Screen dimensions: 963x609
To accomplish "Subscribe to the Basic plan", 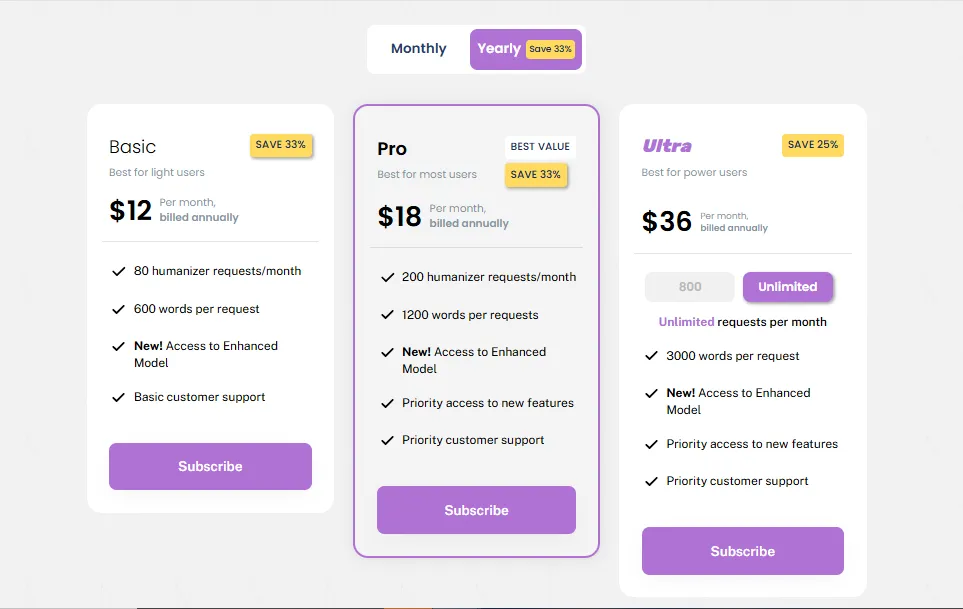I will [210, 466].
